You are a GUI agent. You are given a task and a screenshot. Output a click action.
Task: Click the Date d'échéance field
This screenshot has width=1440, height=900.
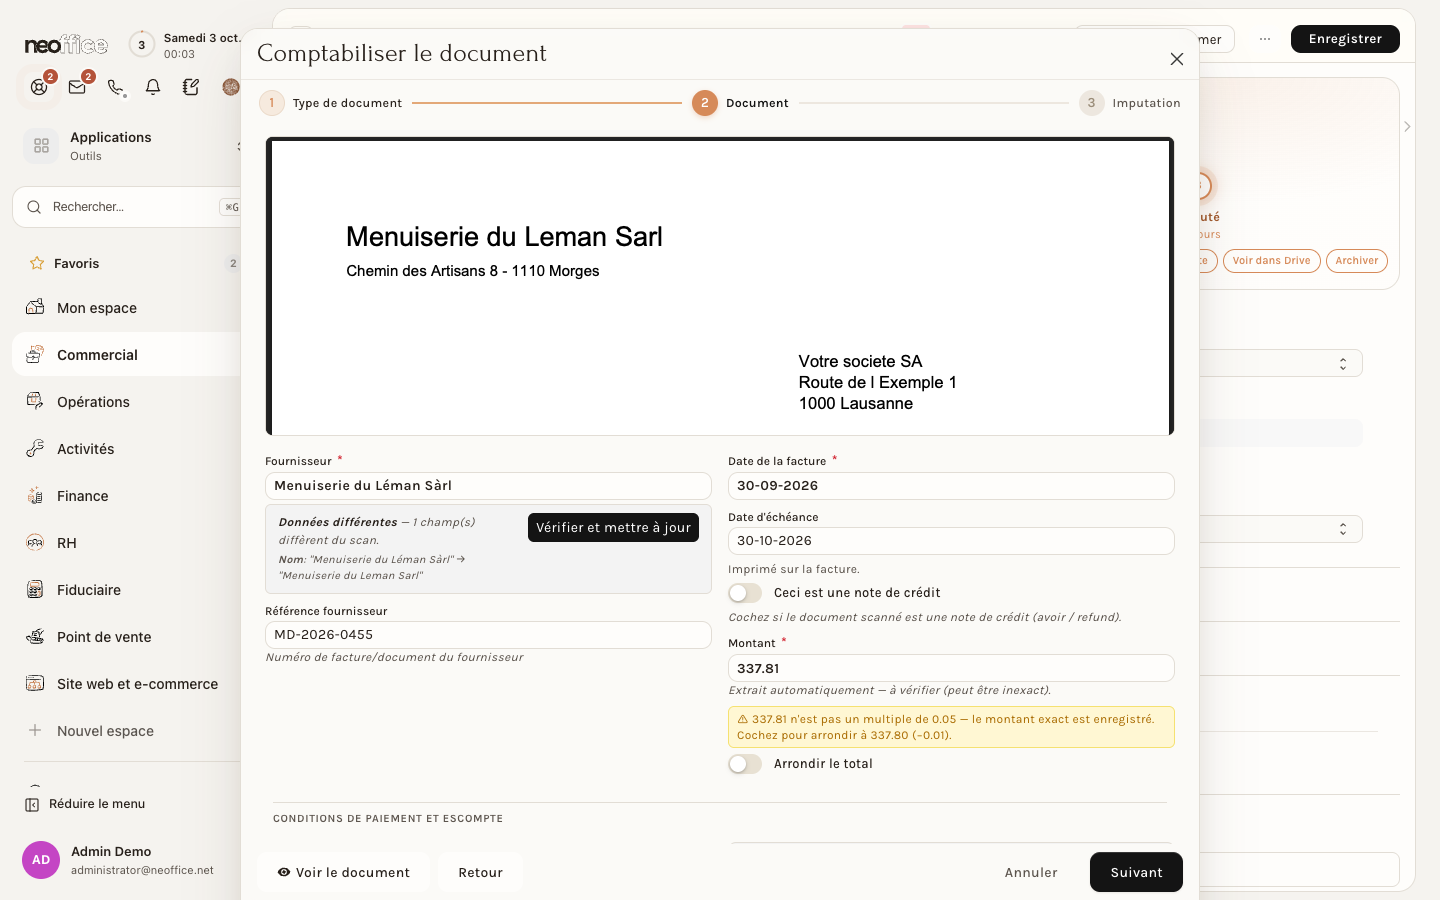point(951,541)
